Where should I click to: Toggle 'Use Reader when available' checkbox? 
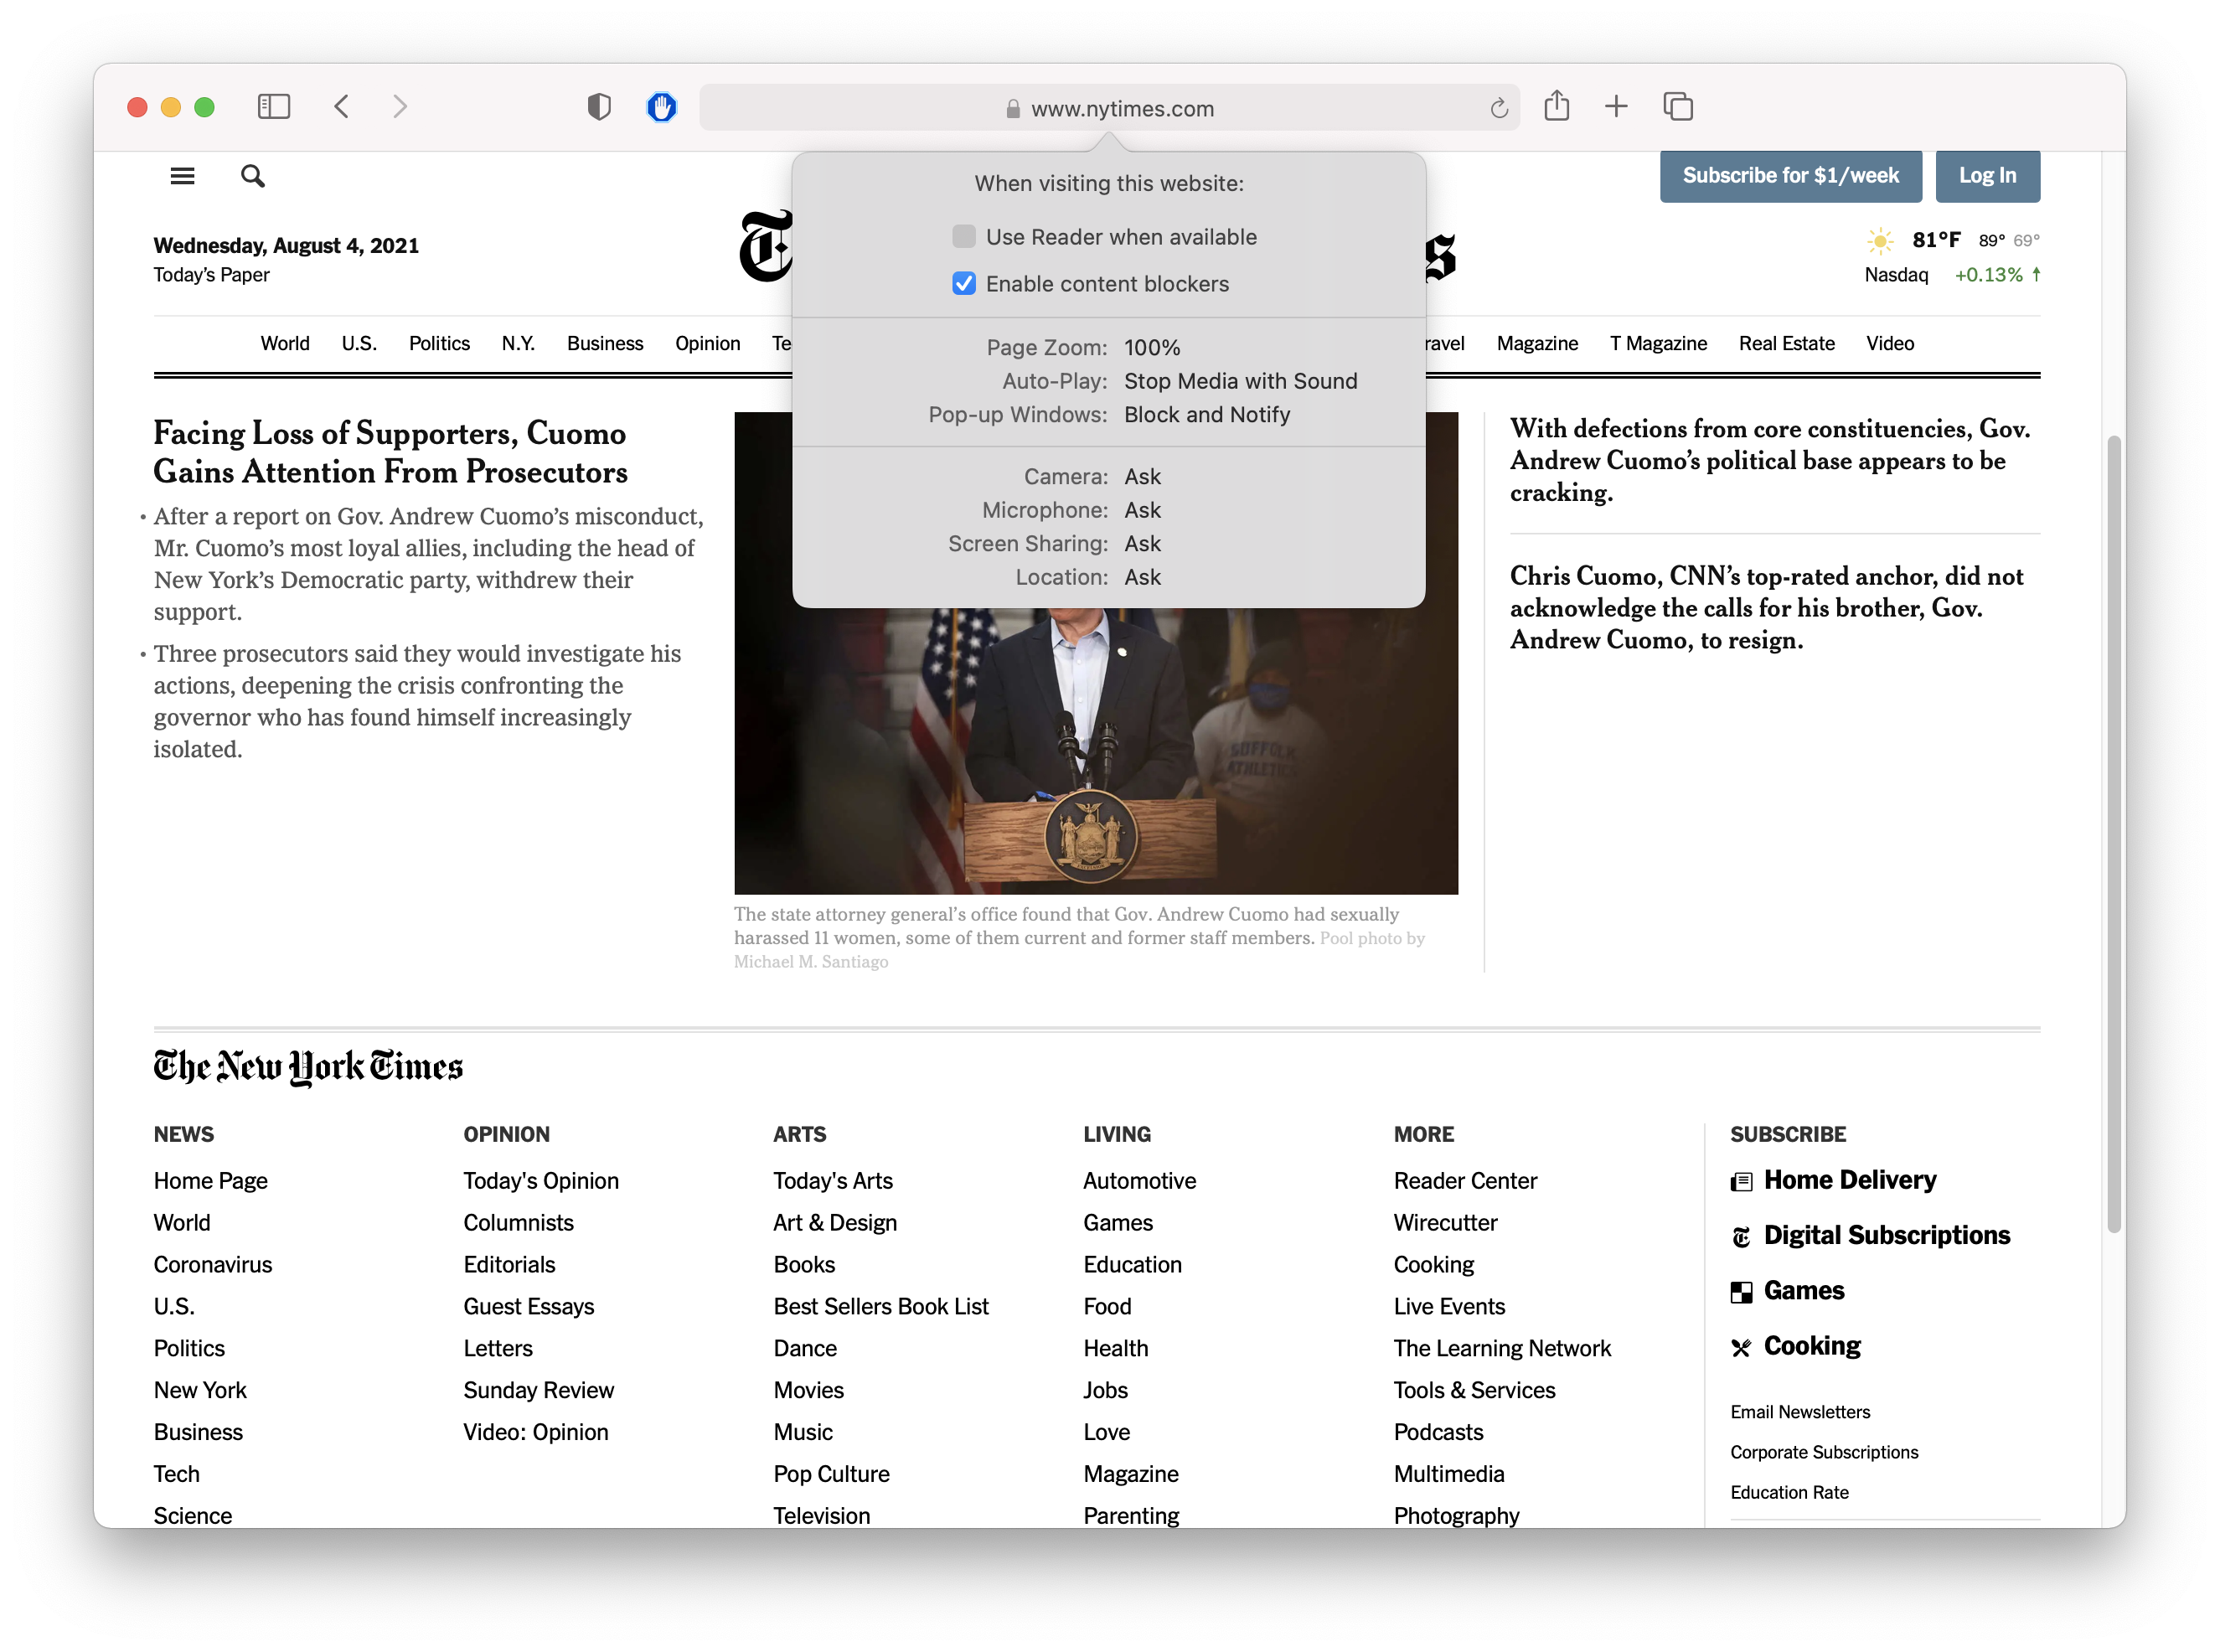click(963, 235)
